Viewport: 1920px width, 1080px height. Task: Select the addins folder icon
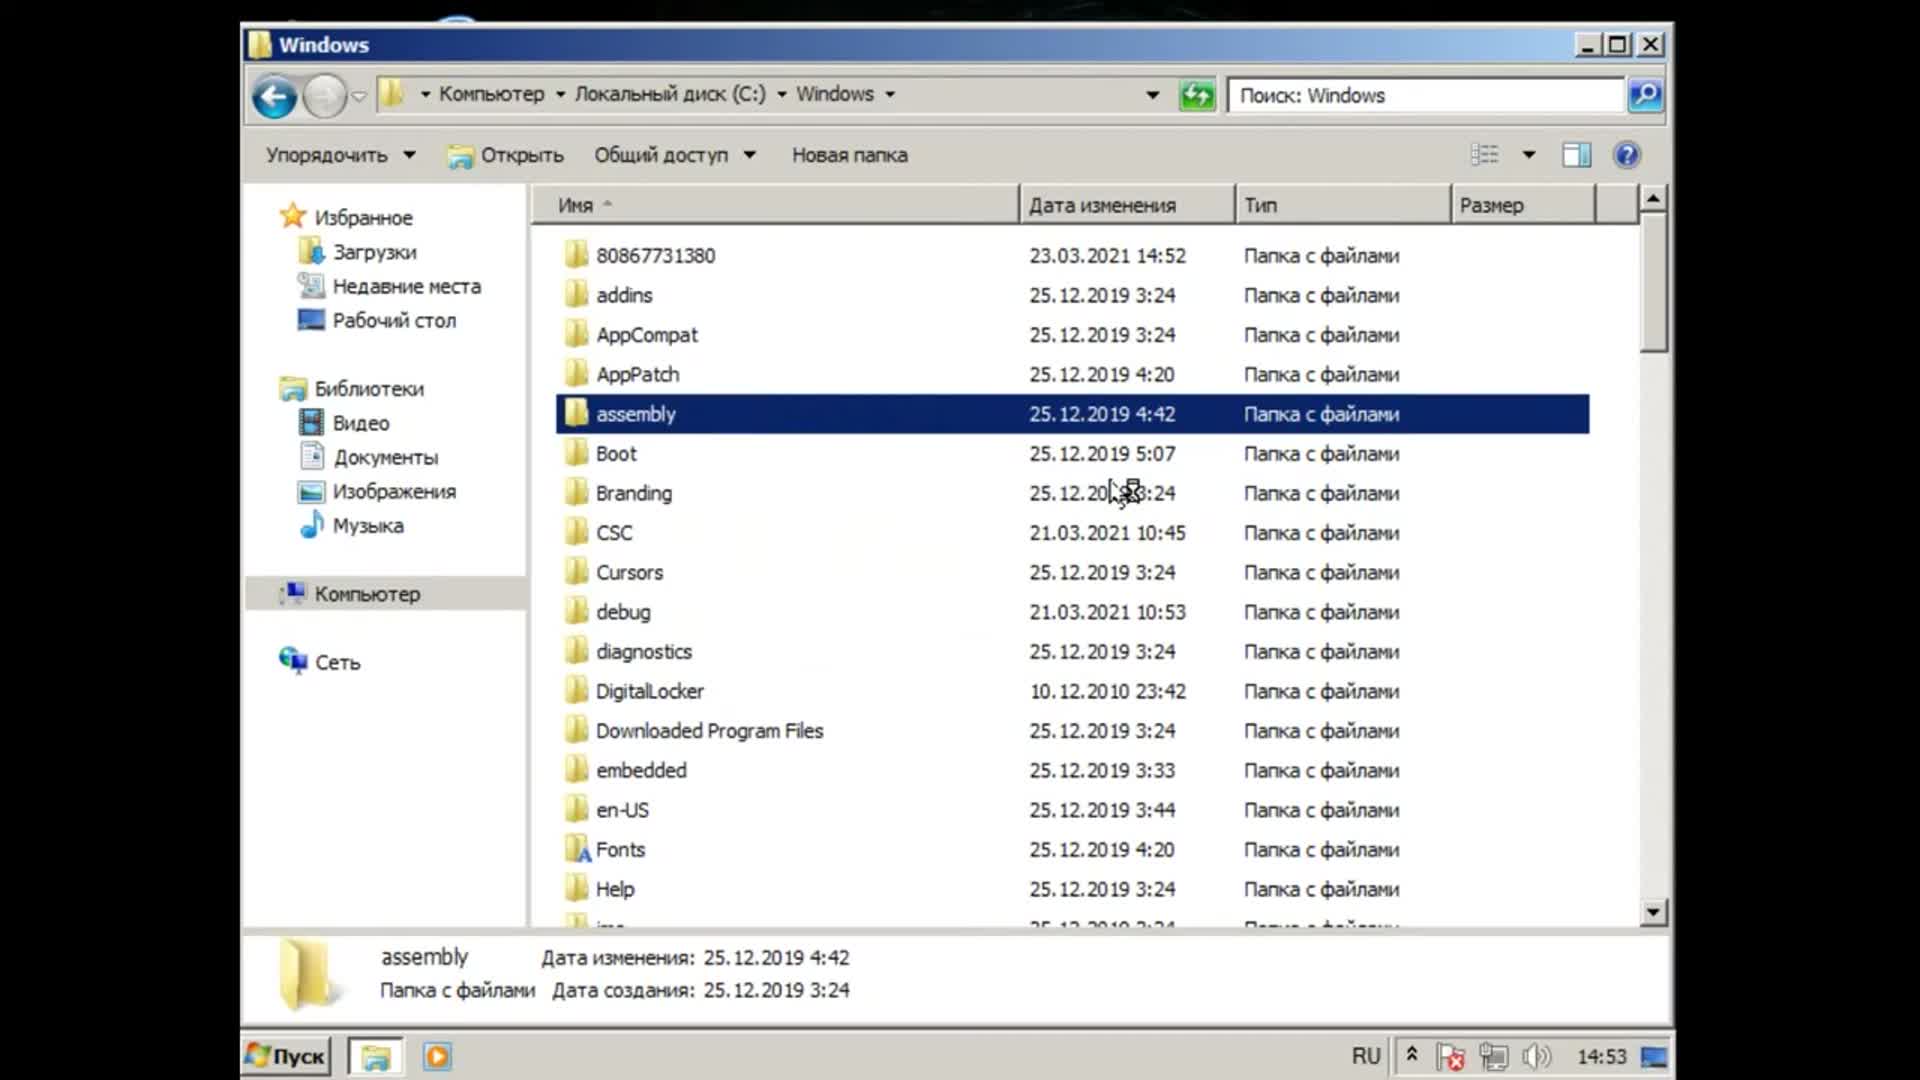(576, 294)
